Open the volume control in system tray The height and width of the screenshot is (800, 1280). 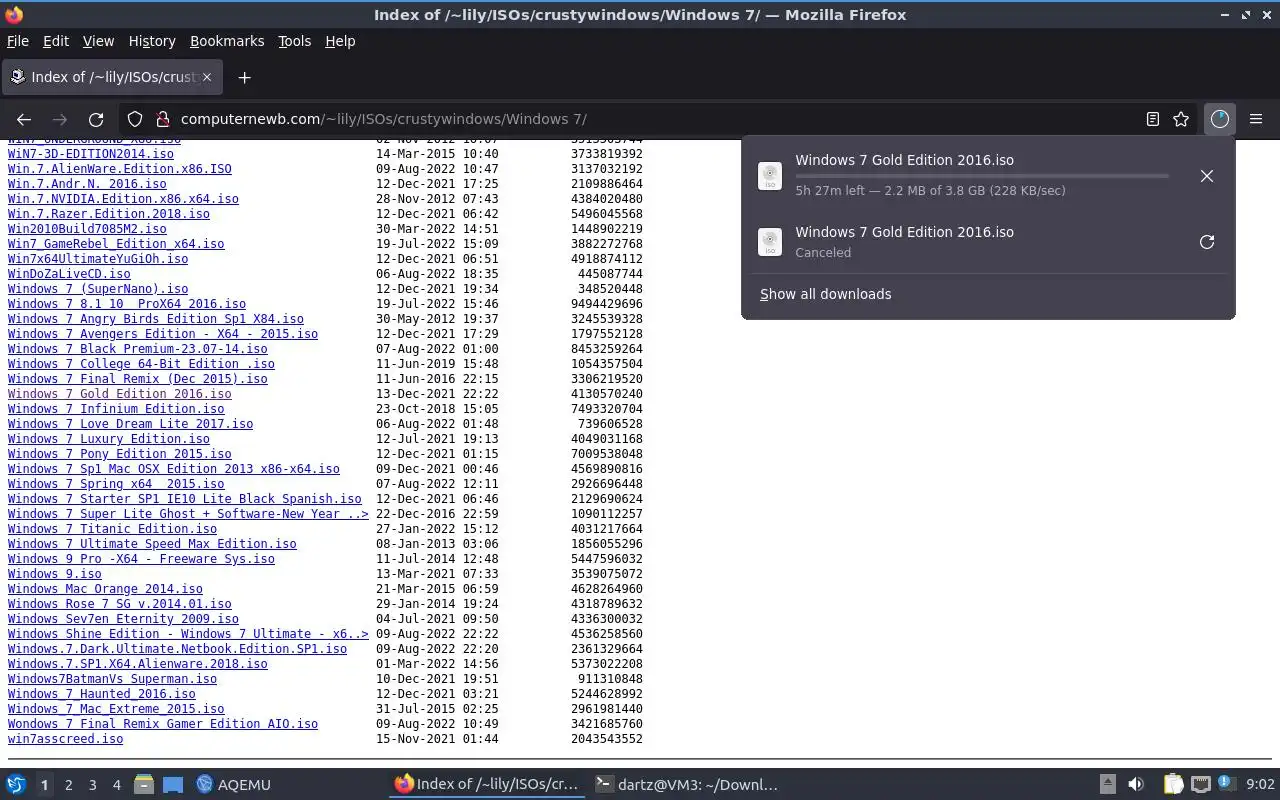pos(1136,785)
